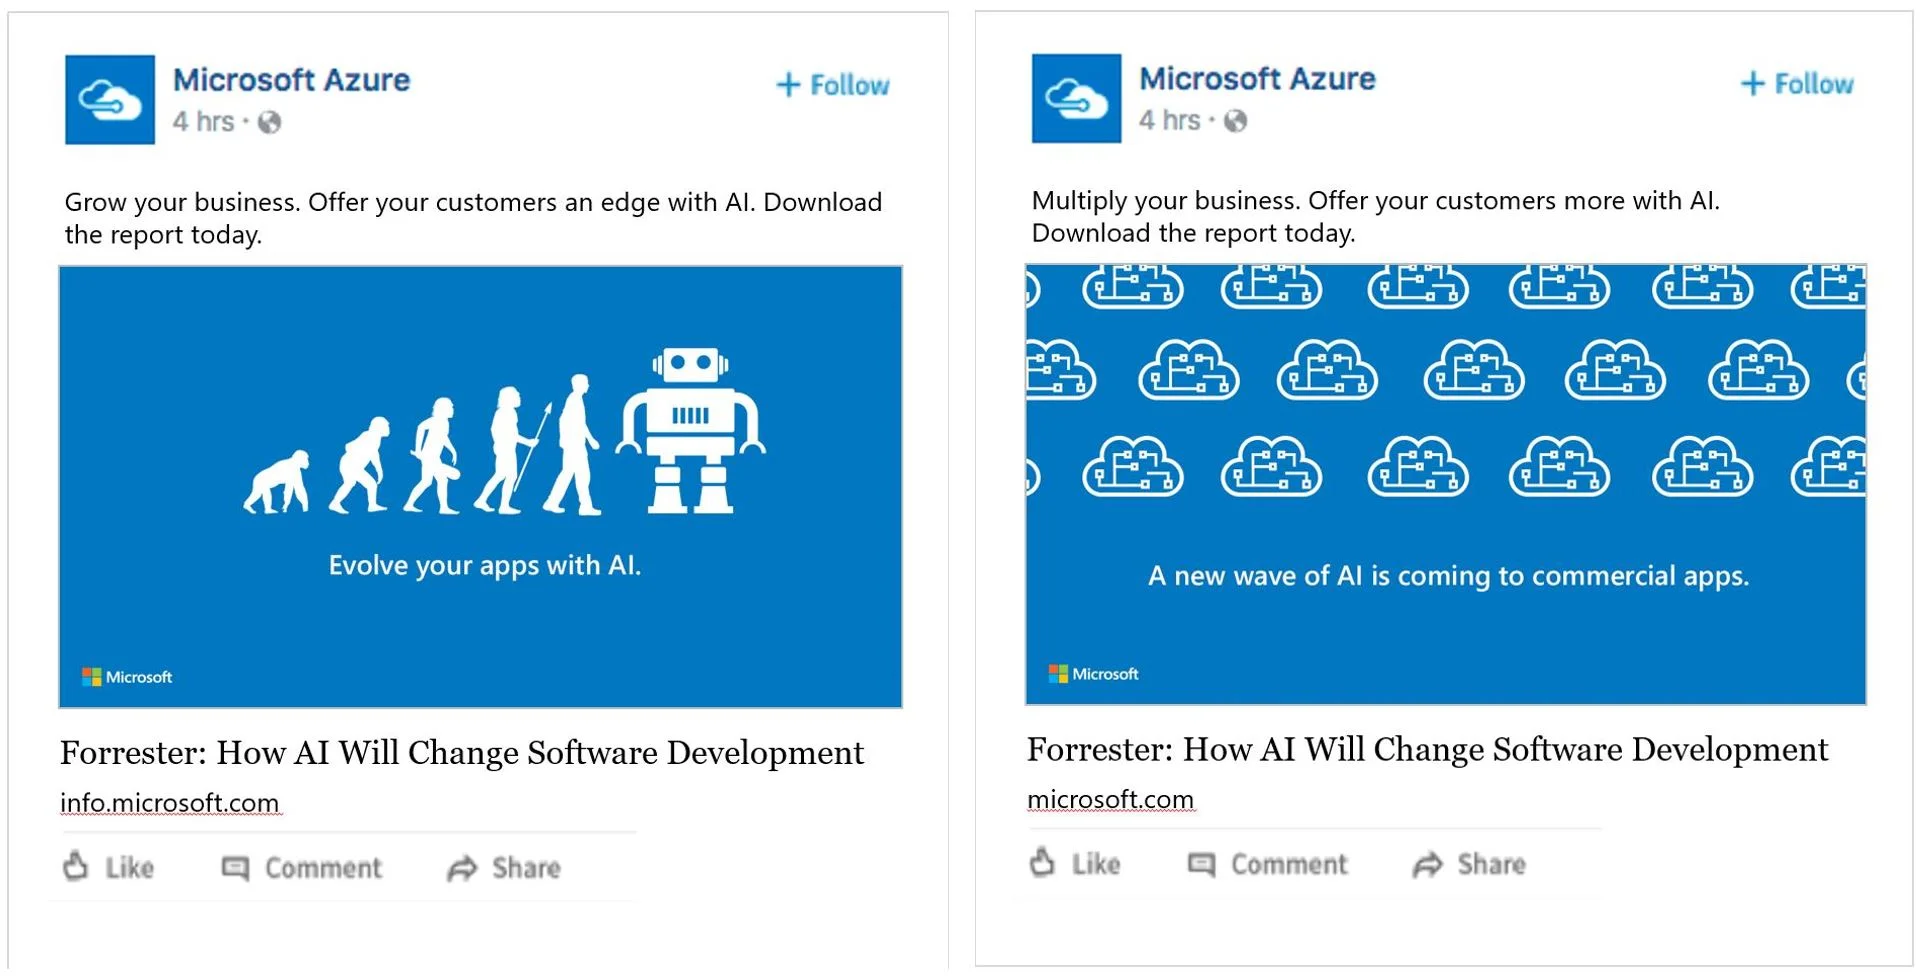Viewport: 1925px width, 976px height.
Task: Click the left post Forrester headline
Action: pos(462,753)
